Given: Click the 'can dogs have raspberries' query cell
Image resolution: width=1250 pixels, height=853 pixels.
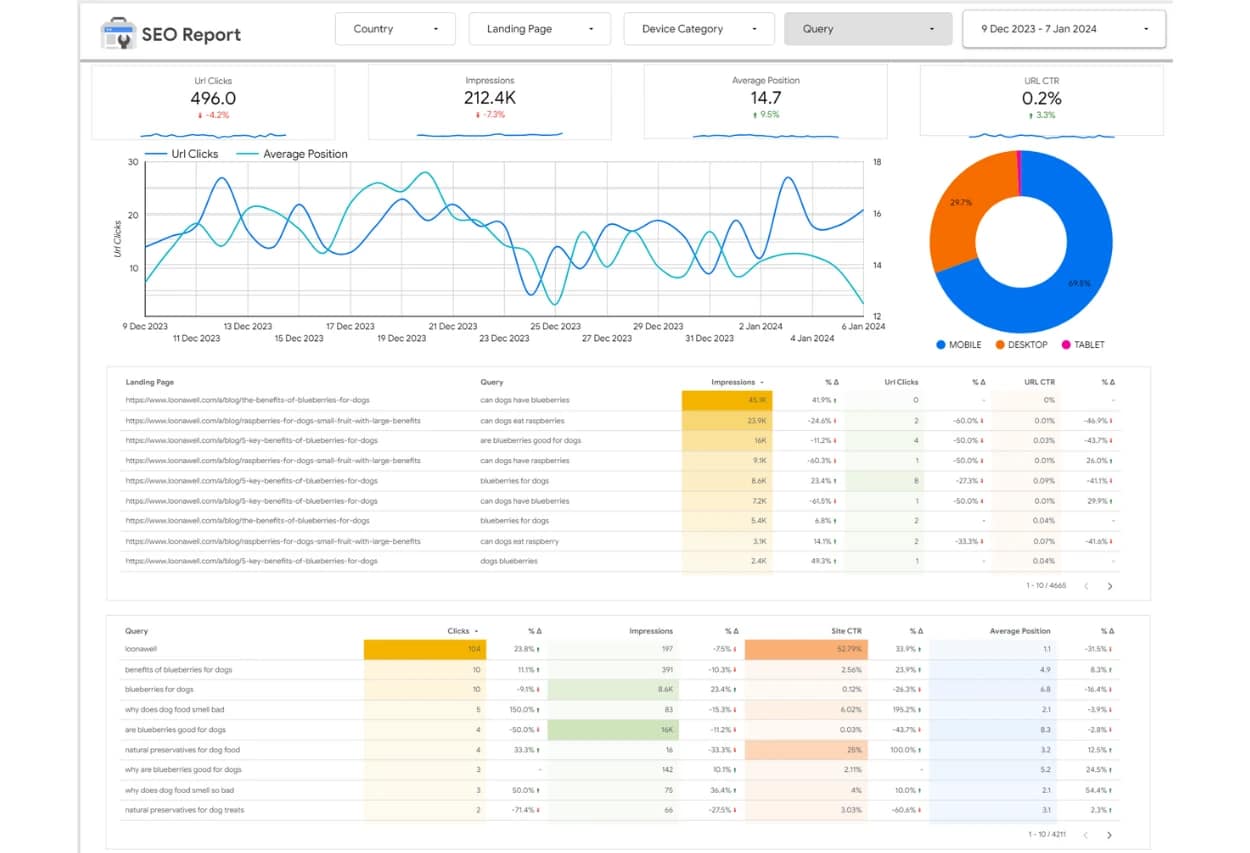Looking at the screenshot, I should (x=524, y=461).
